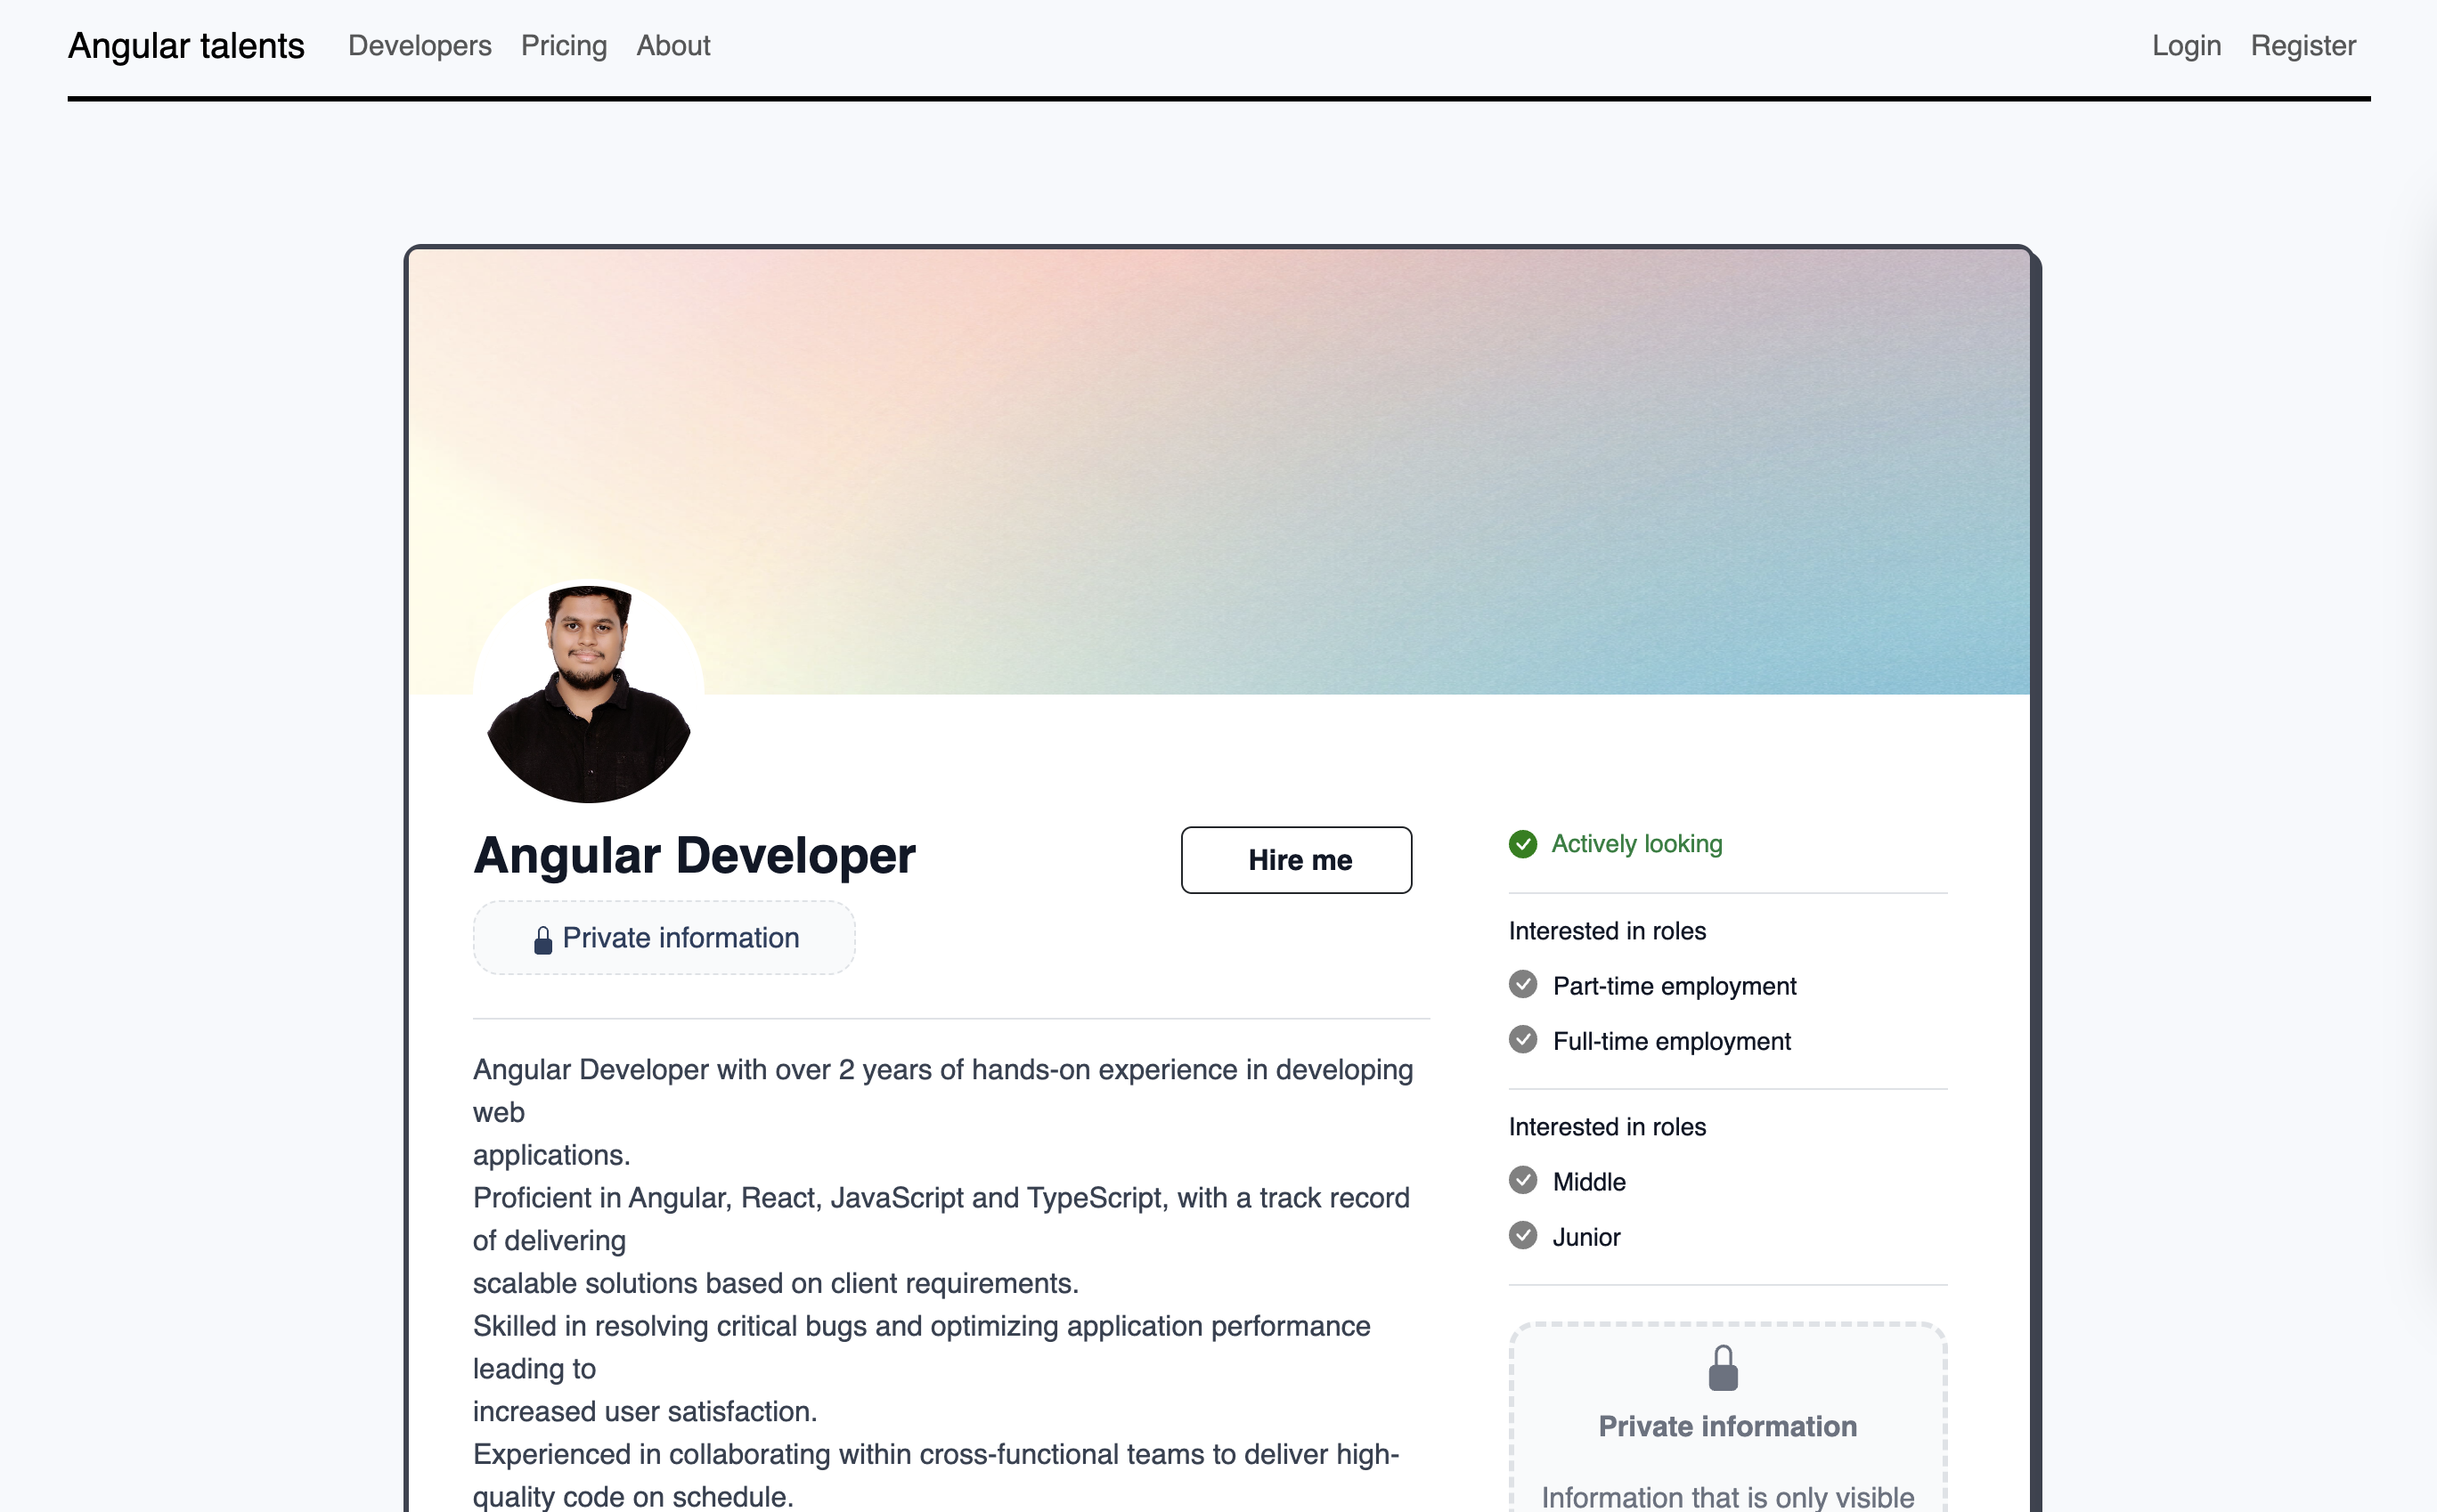
Task: Click the Hire me button
Action: click(x=1296, y=858)
